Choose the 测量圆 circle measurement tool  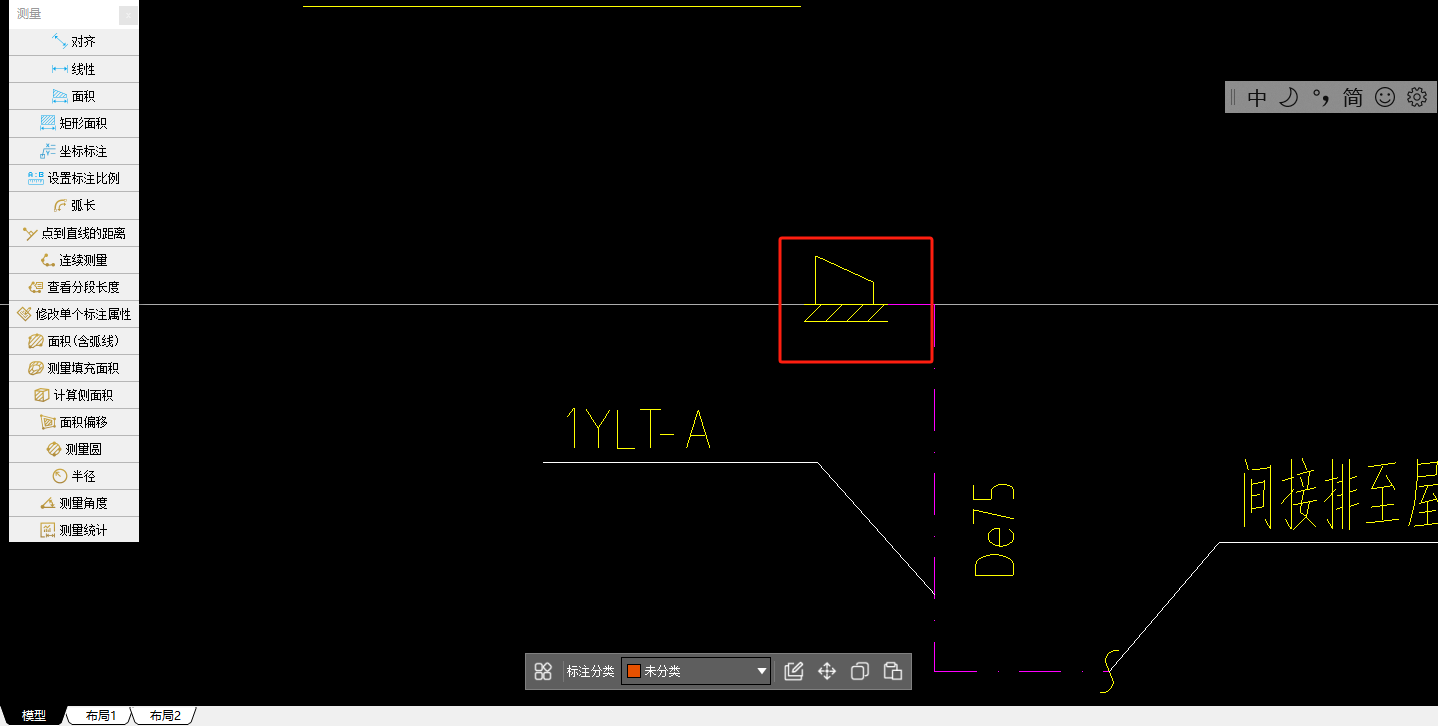pyautogui.click(x=74, y=449)
